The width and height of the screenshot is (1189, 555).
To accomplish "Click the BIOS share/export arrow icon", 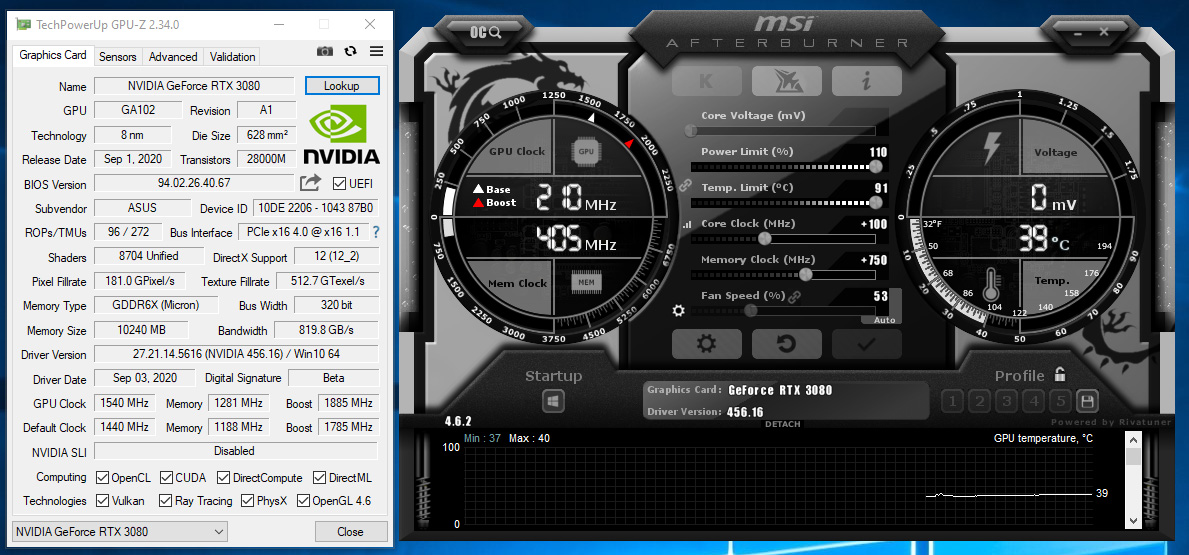I will pos(310,183).
